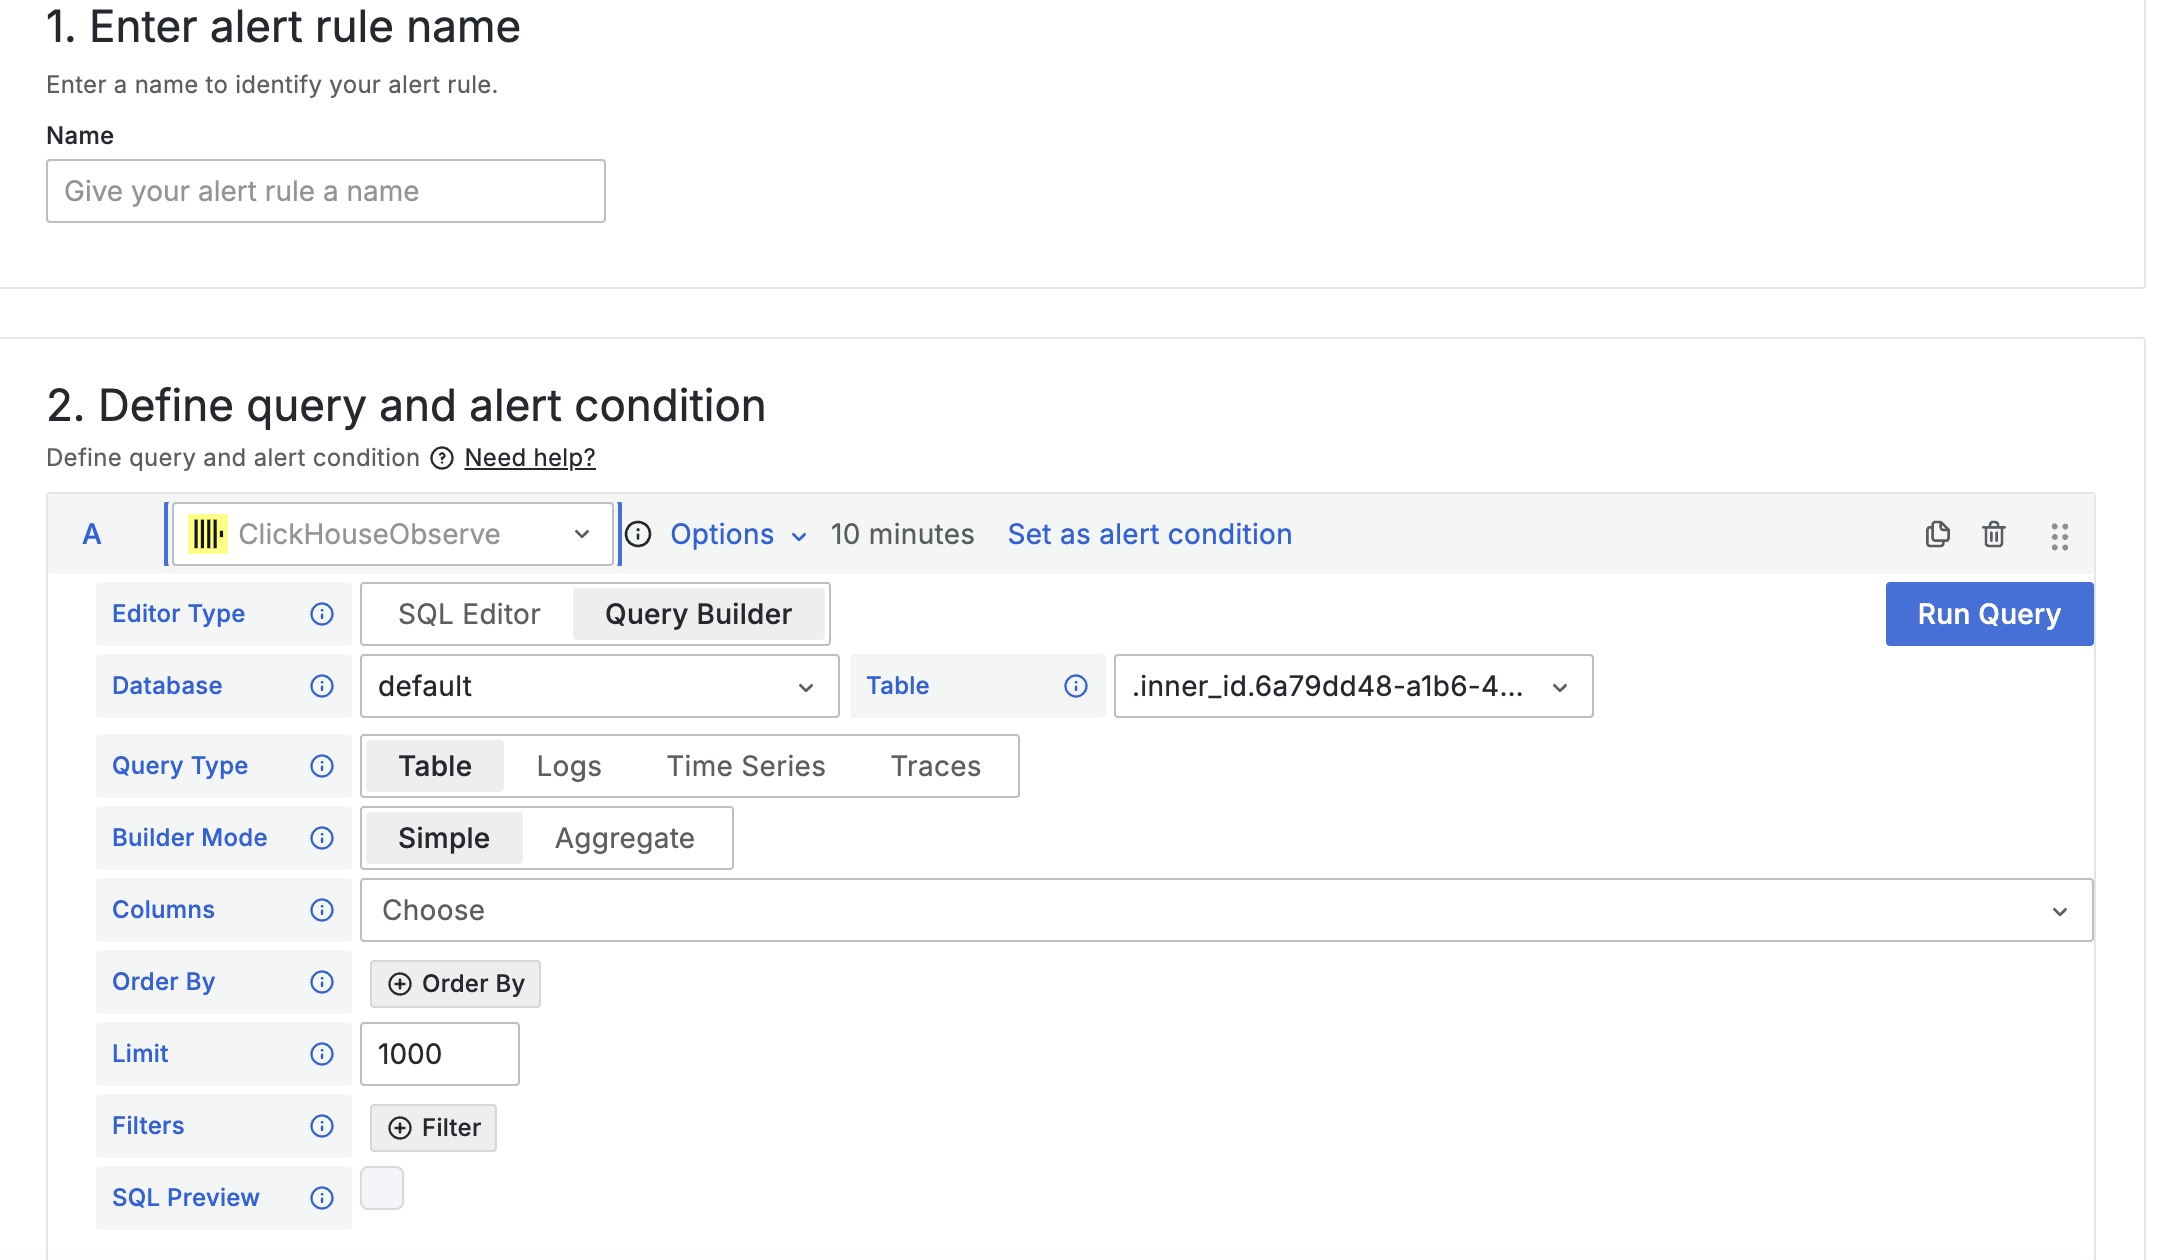The height and width of the screenshot is (1260, 2170).
Task: Switch editor type to SQL Editor
Action: (x=469, y=614)
